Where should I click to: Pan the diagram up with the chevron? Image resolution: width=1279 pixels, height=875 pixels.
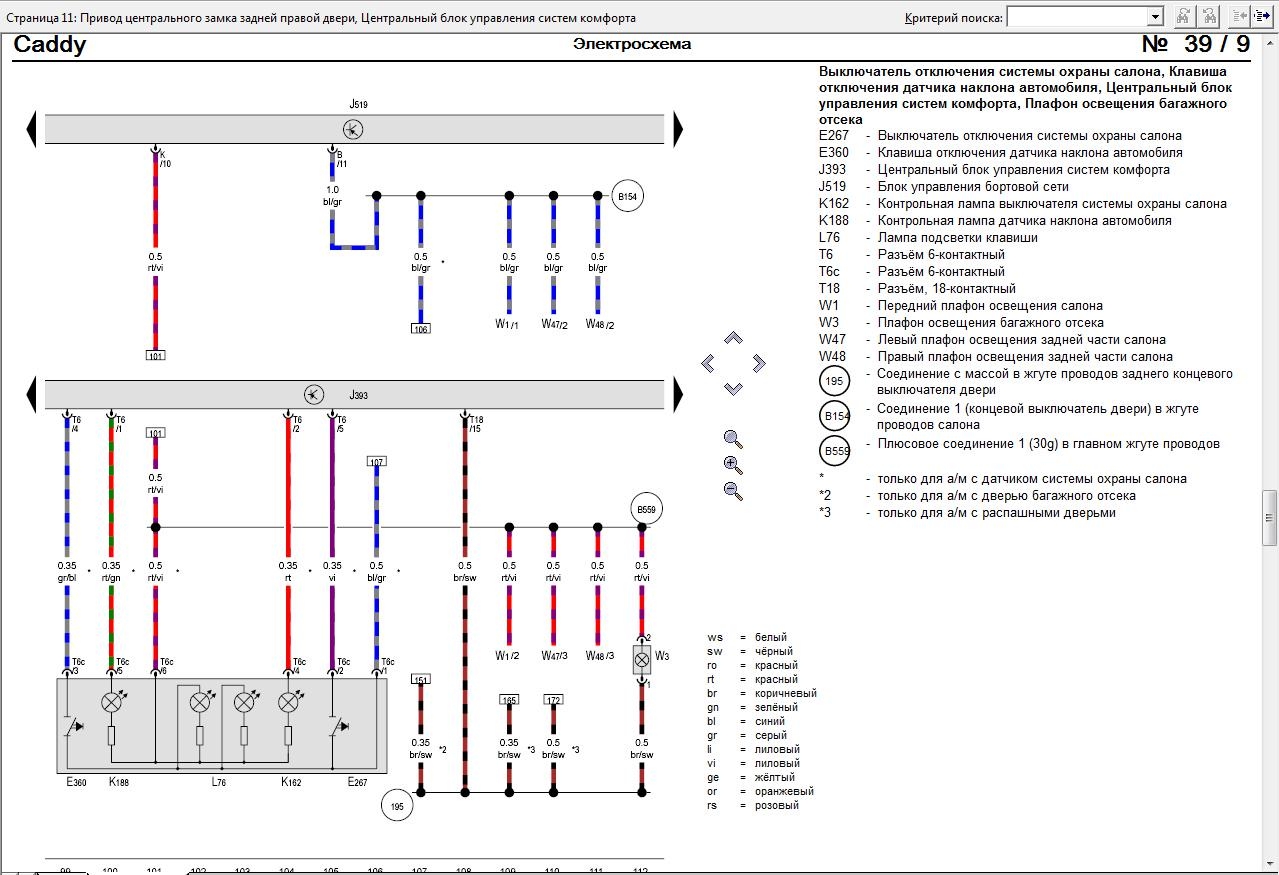point(733,339)
